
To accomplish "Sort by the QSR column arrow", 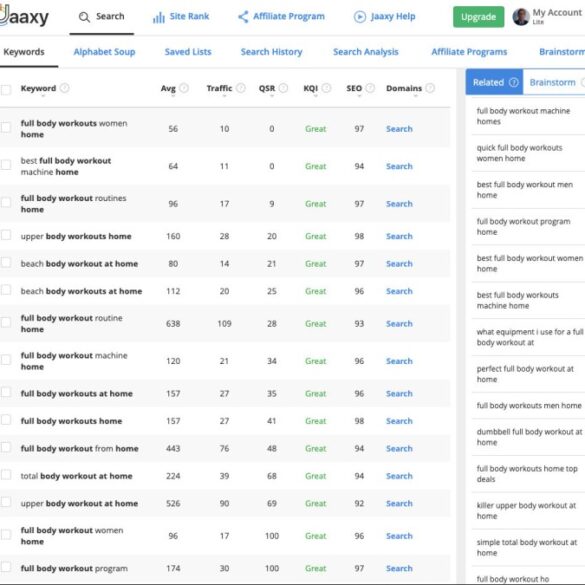I will [272, 96].
